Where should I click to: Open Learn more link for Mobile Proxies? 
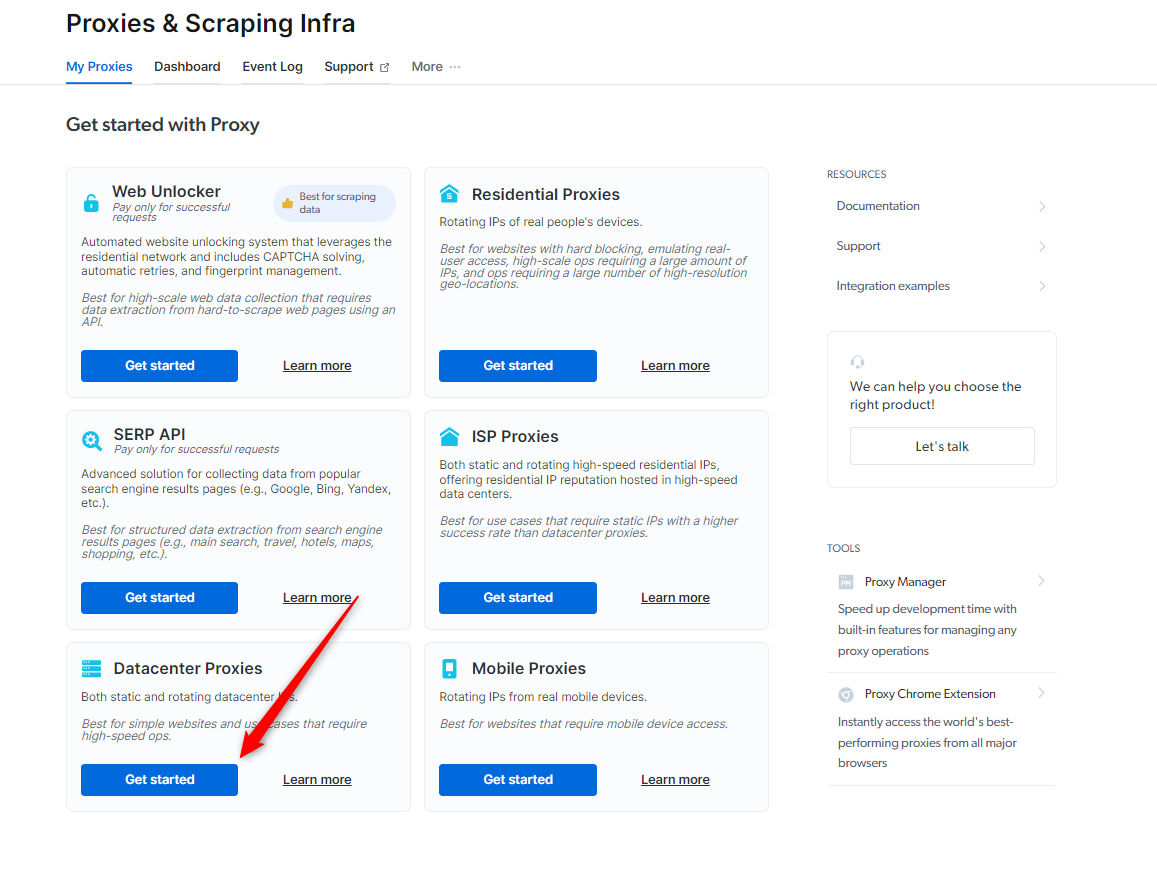coord(675,779)
